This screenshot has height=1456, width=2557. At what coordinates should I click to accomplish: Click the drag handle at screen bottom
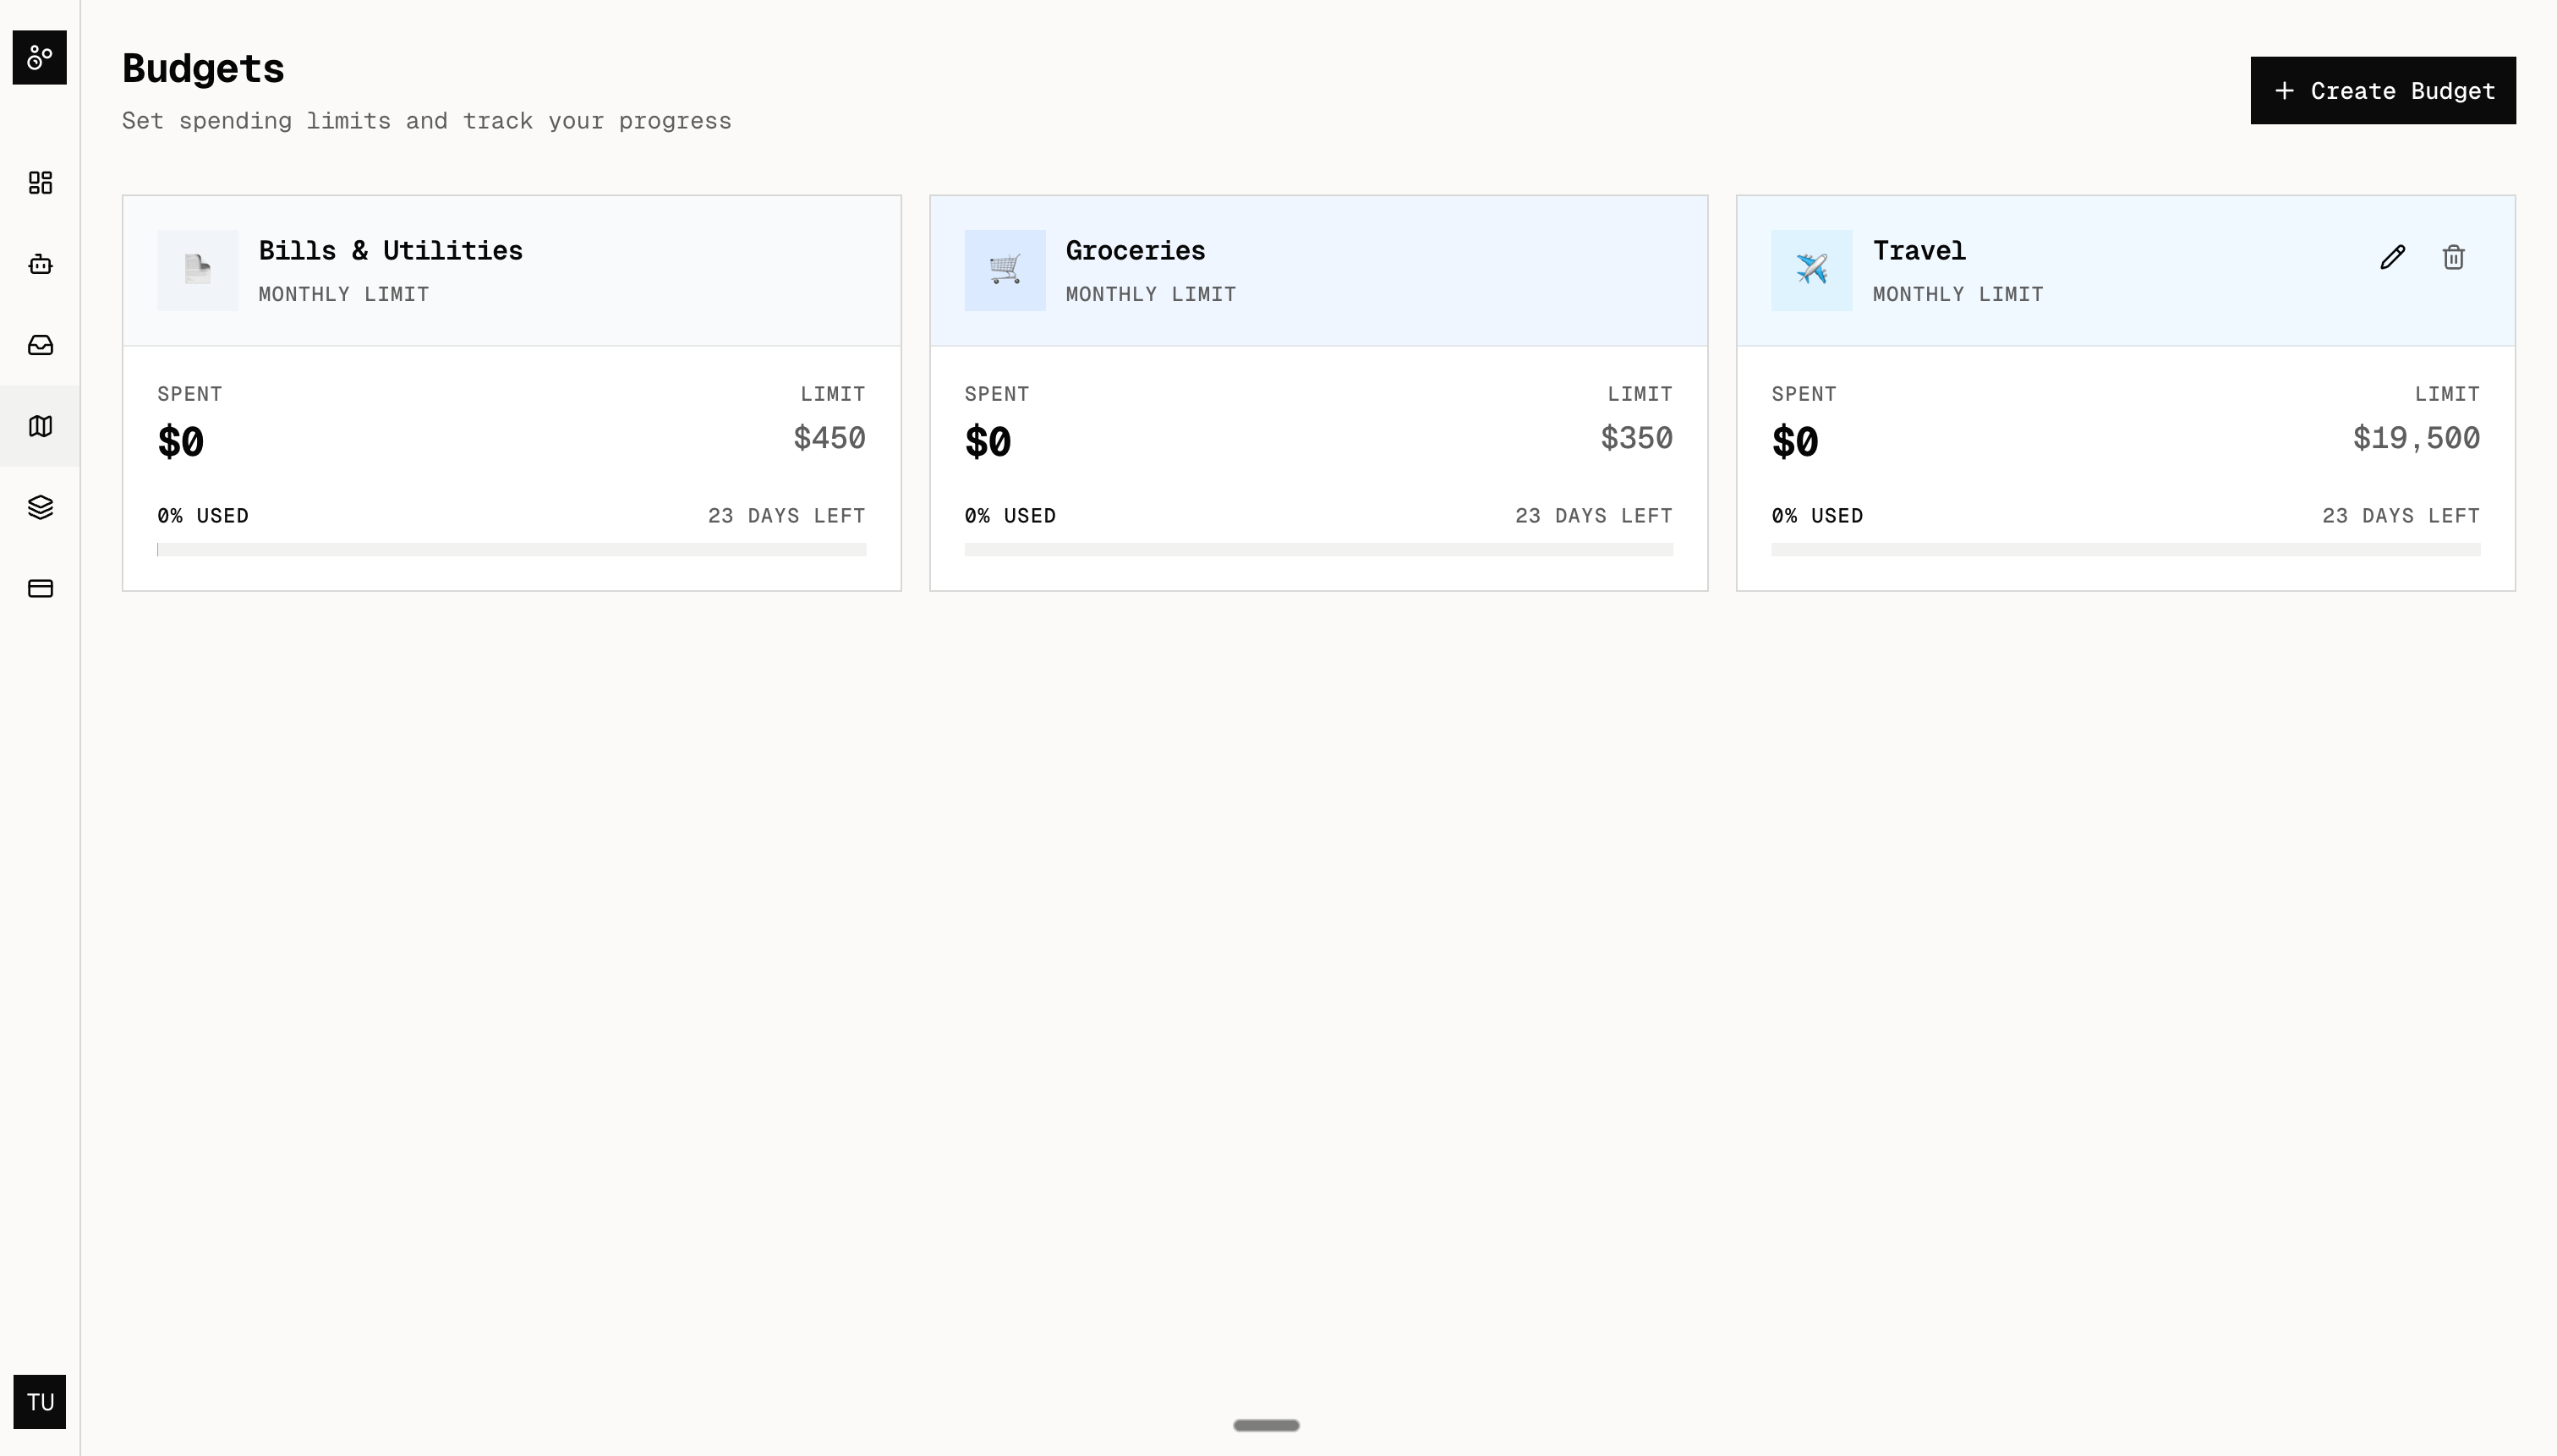(x=1265, y=1425)
